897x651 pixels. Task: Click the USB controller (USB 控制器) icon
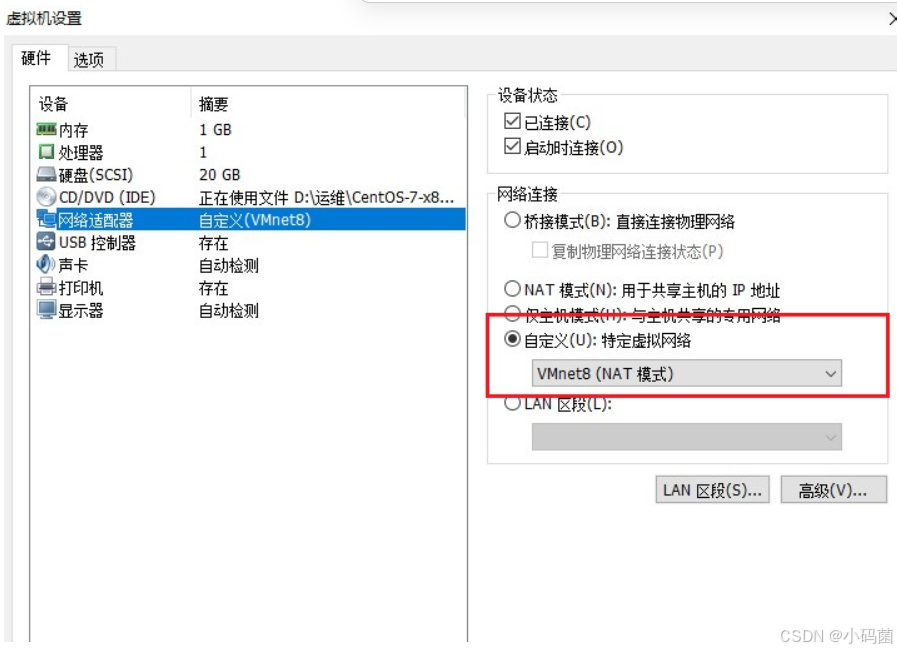click(x=46, y=242)
